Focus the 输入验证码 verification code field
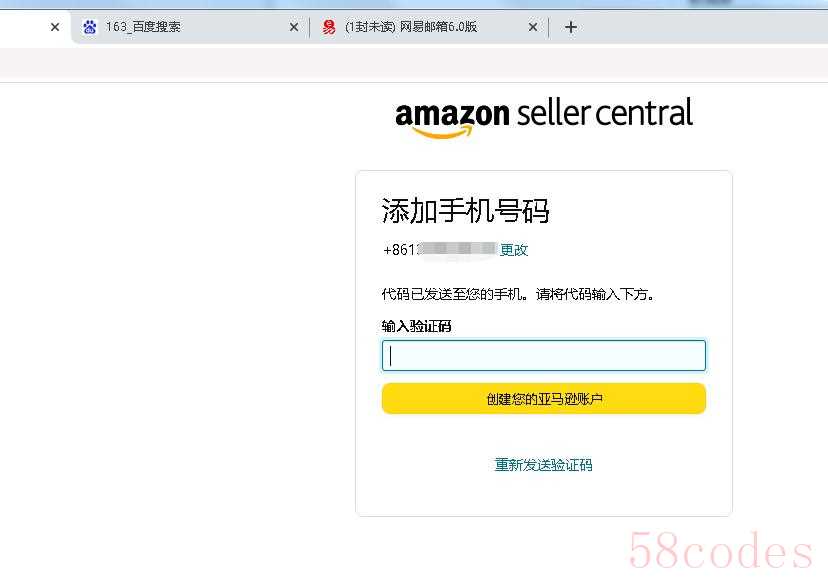 (x=544, y=355)
